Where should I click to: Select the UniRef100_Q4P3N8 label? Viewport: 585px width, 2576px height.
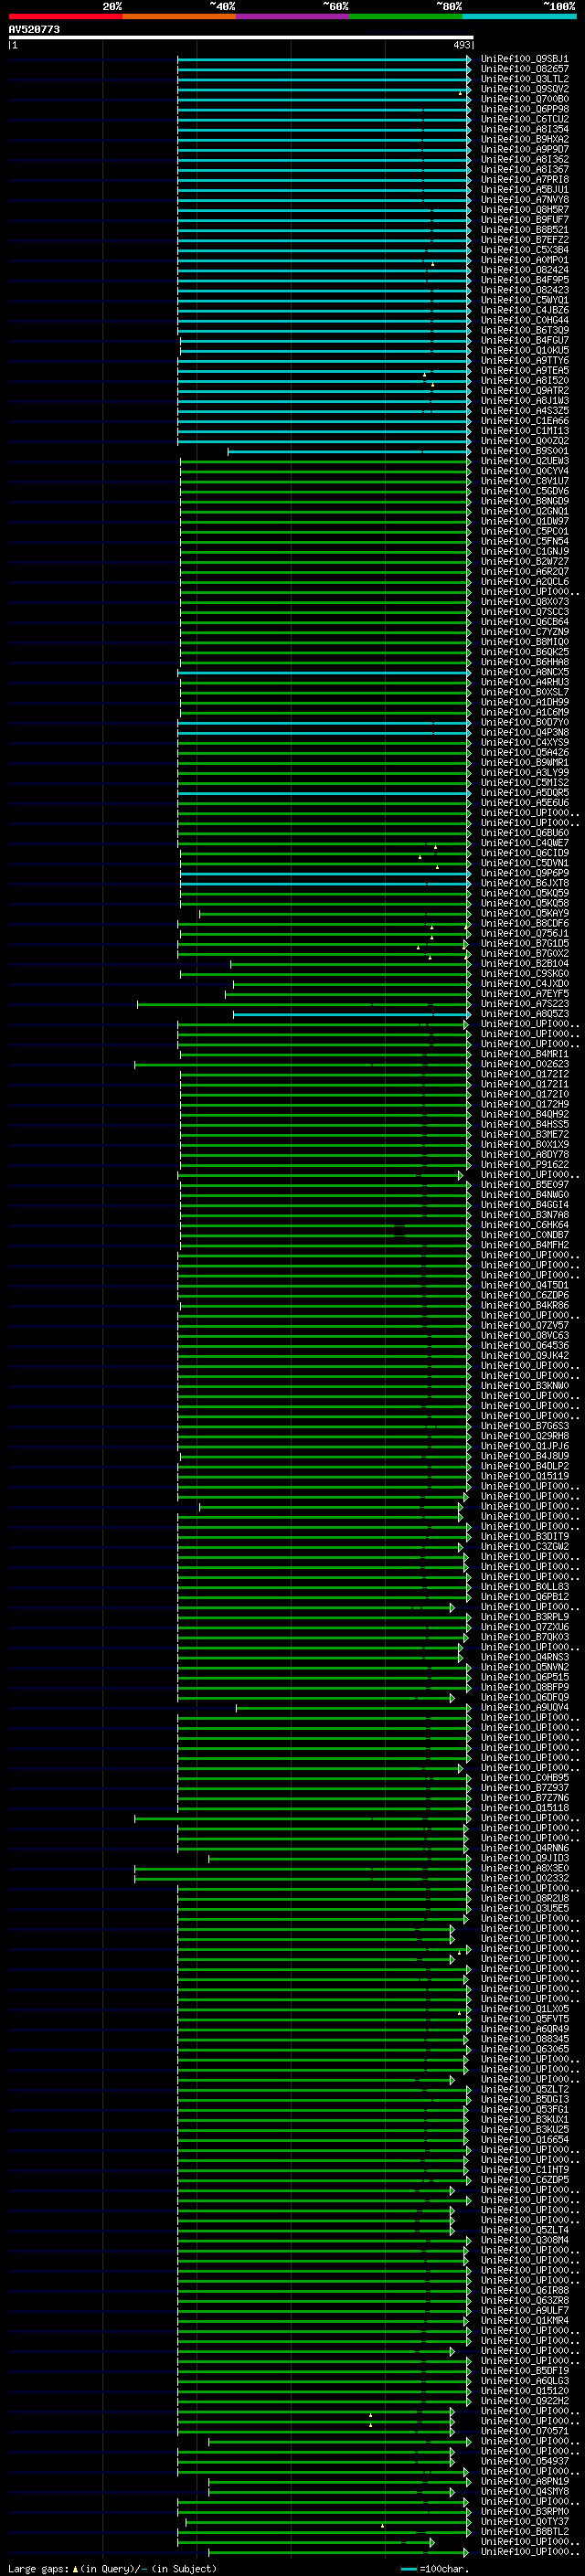[x=525, y=732]
